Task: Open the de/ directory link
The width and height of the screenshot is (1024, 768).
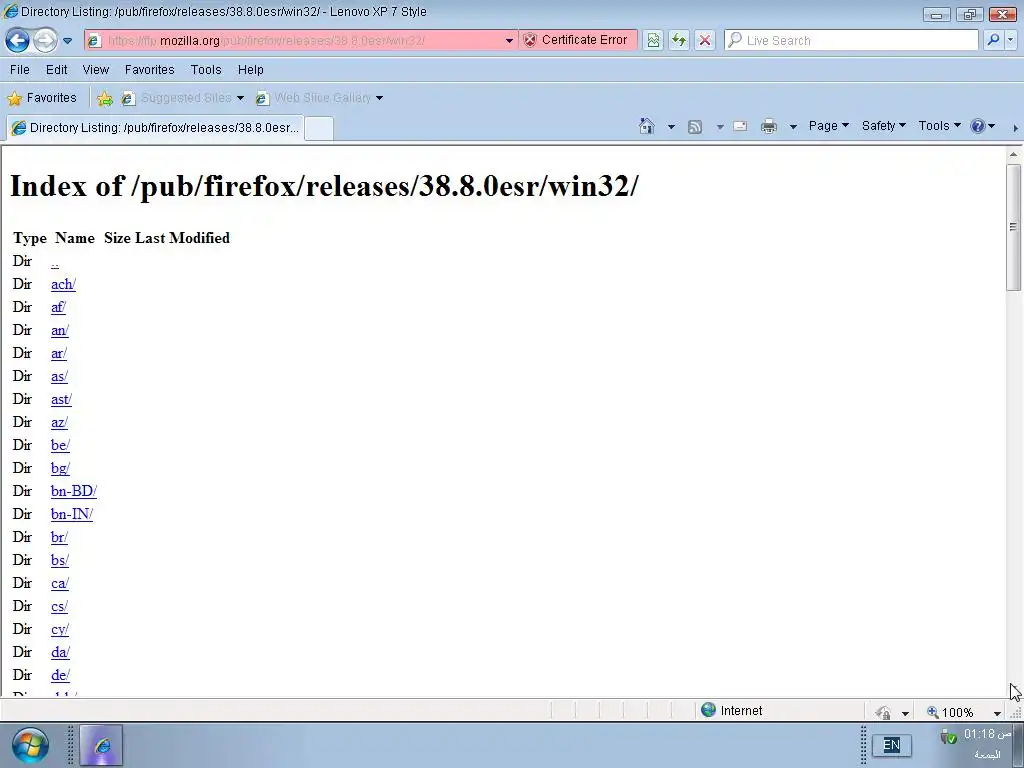Action: tap(60, 675)
